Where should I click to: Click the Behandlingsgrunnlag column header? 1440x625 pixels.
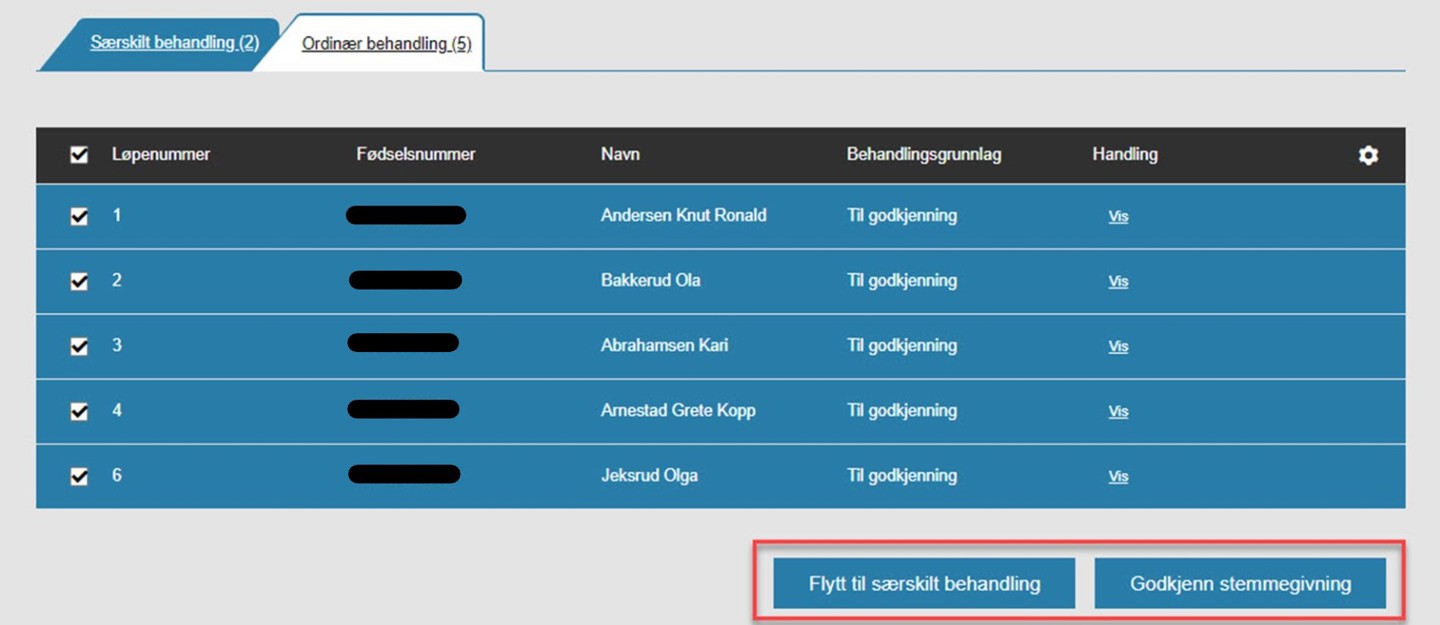[x=923, y=155]
